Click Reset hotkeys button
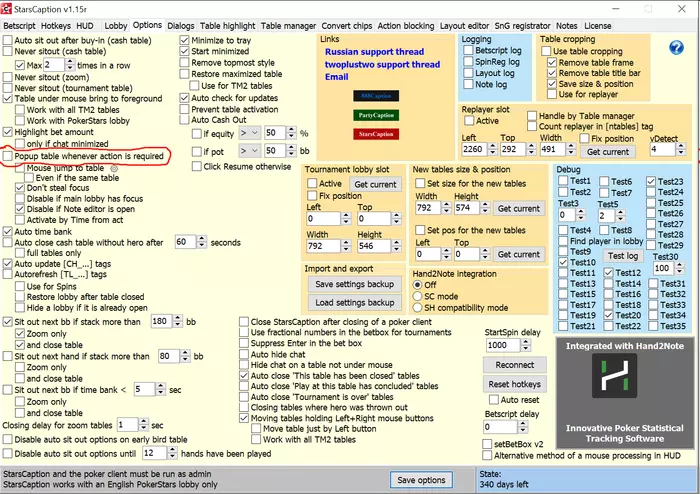 pos(514,384)
